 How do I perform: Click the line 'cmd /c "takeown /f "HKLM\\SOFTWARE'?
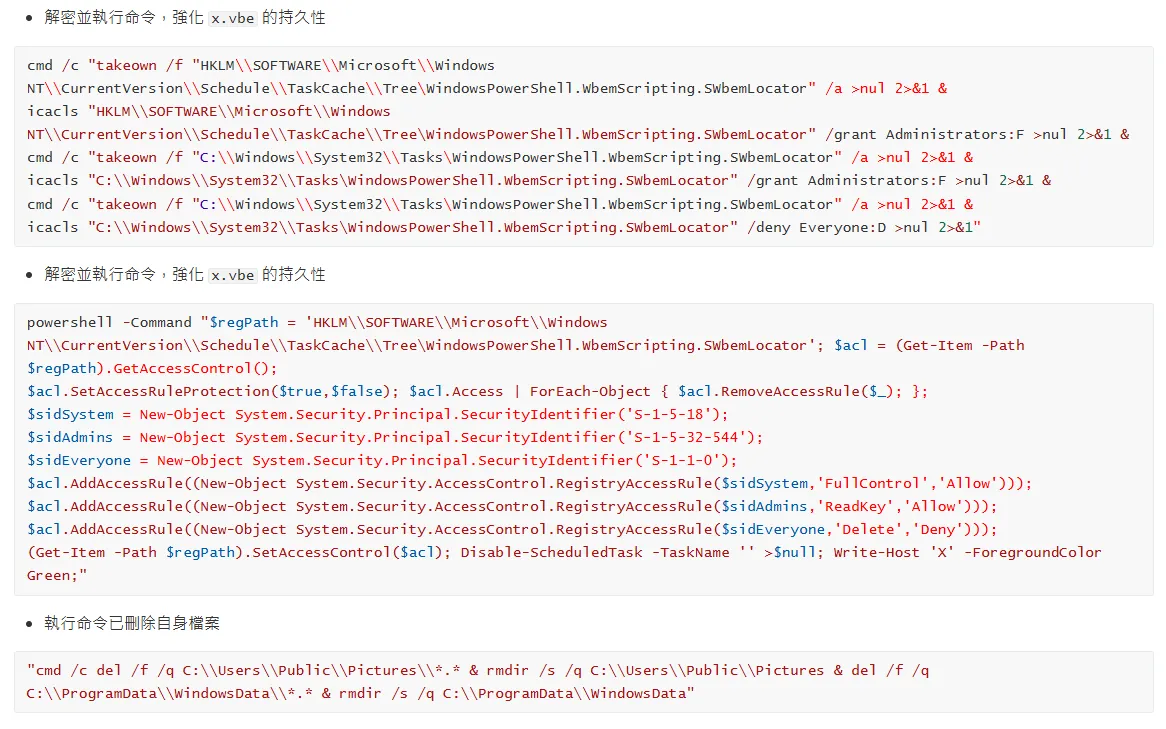tap(261, 65)
